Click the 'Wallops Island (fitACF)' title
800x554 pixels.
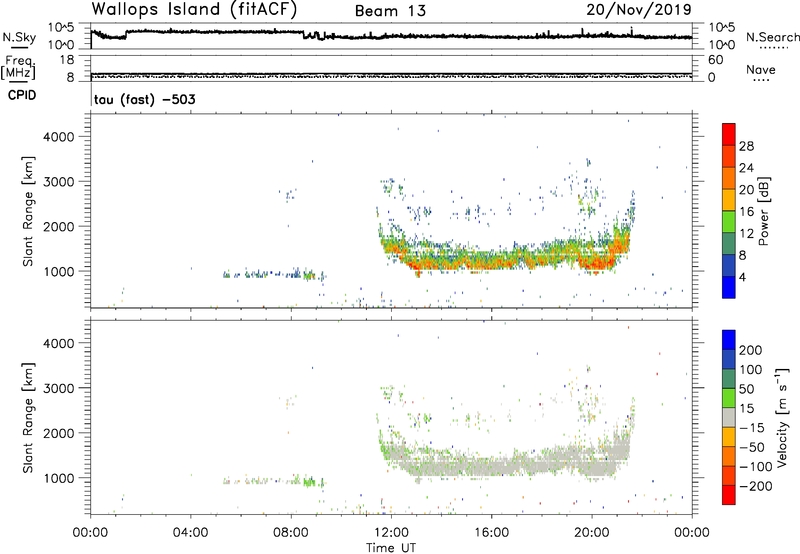click(194, 9)
